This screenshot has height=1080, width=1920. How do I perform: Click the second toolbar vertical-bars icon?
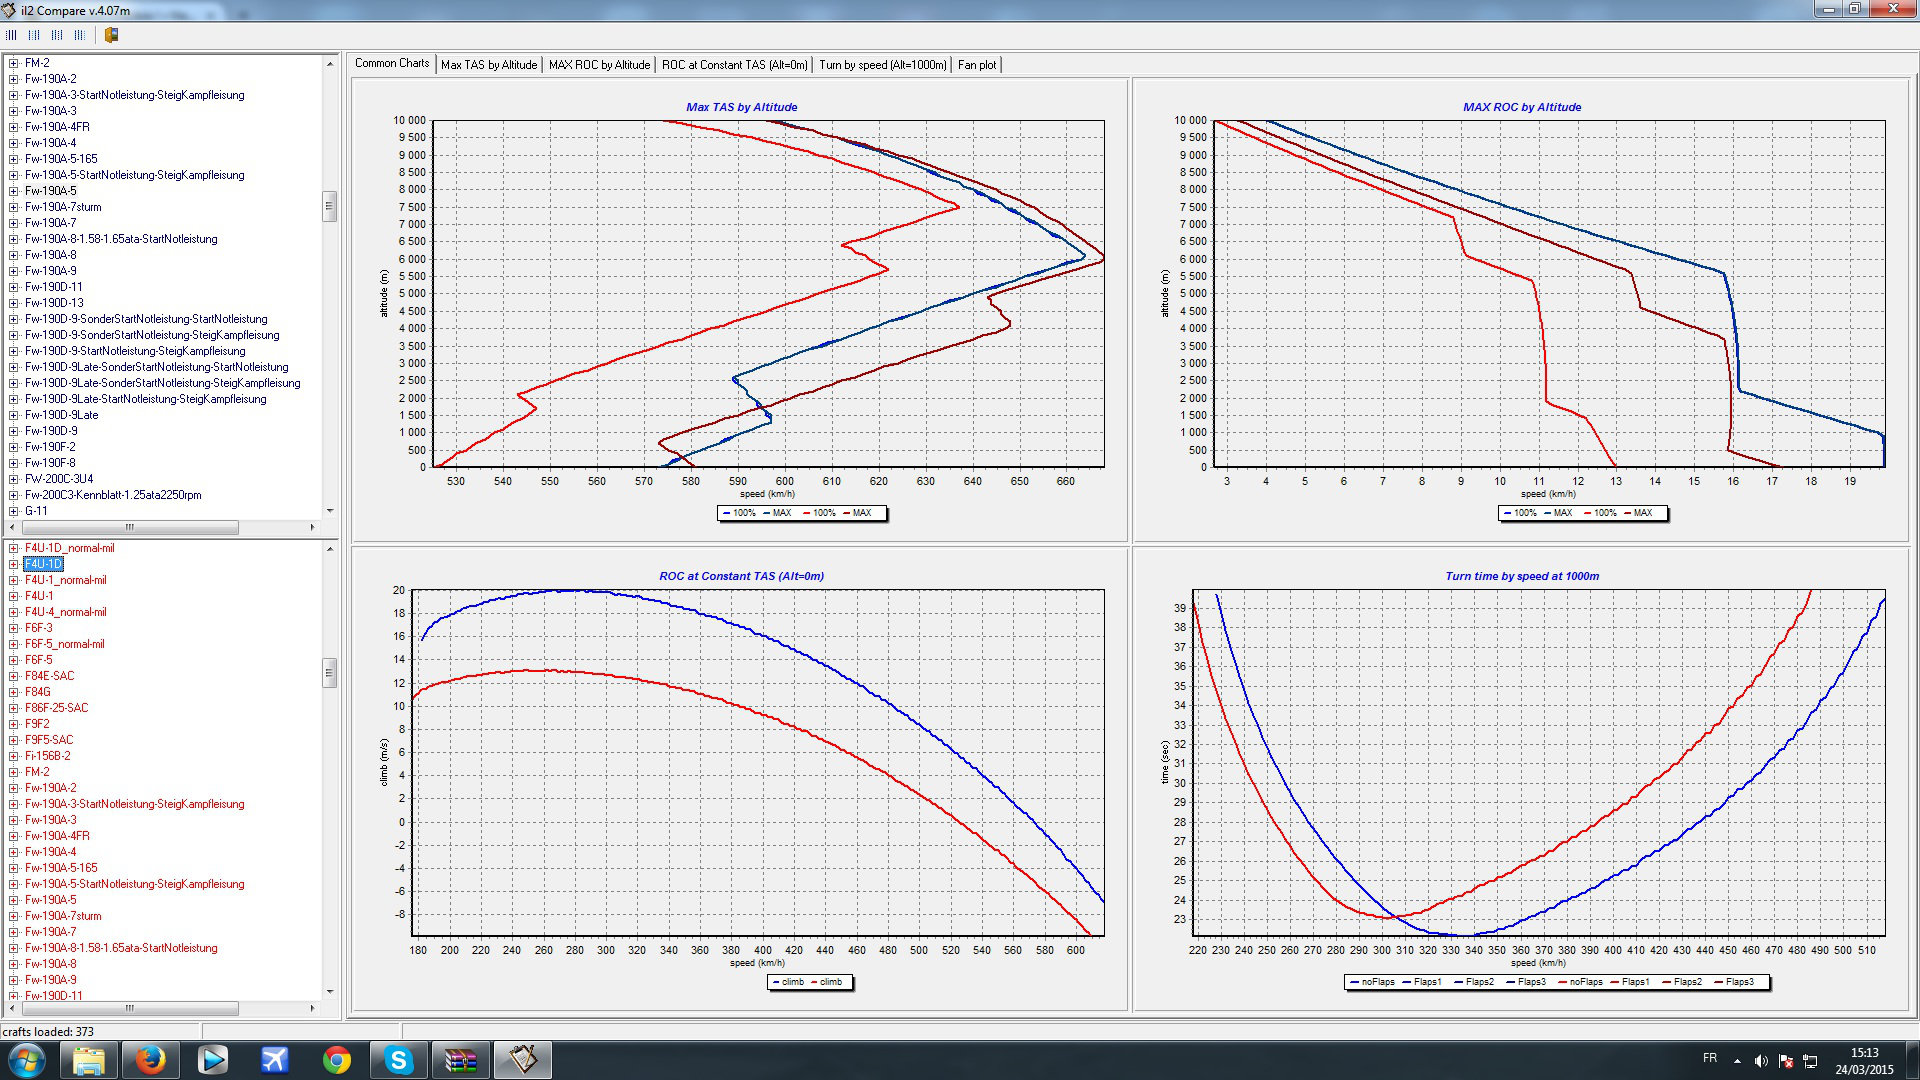tap(34, 35)
